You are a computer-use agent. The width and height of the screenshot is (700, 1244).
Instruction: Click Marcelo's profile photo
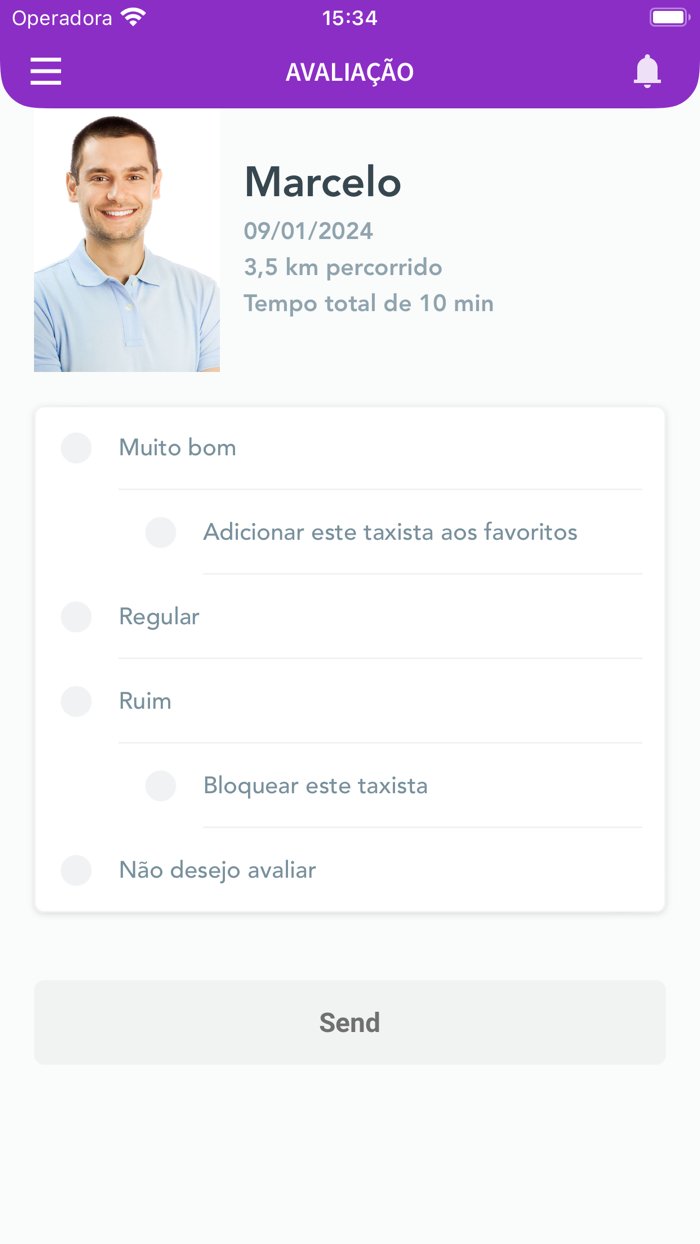click(x=127, y=240)
